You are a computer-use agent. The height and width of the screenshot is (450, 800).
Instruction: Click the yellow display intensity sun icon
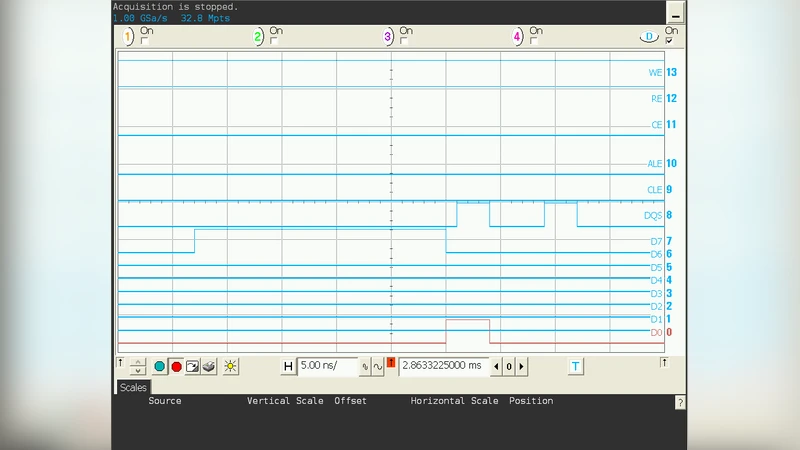(231, 367)
